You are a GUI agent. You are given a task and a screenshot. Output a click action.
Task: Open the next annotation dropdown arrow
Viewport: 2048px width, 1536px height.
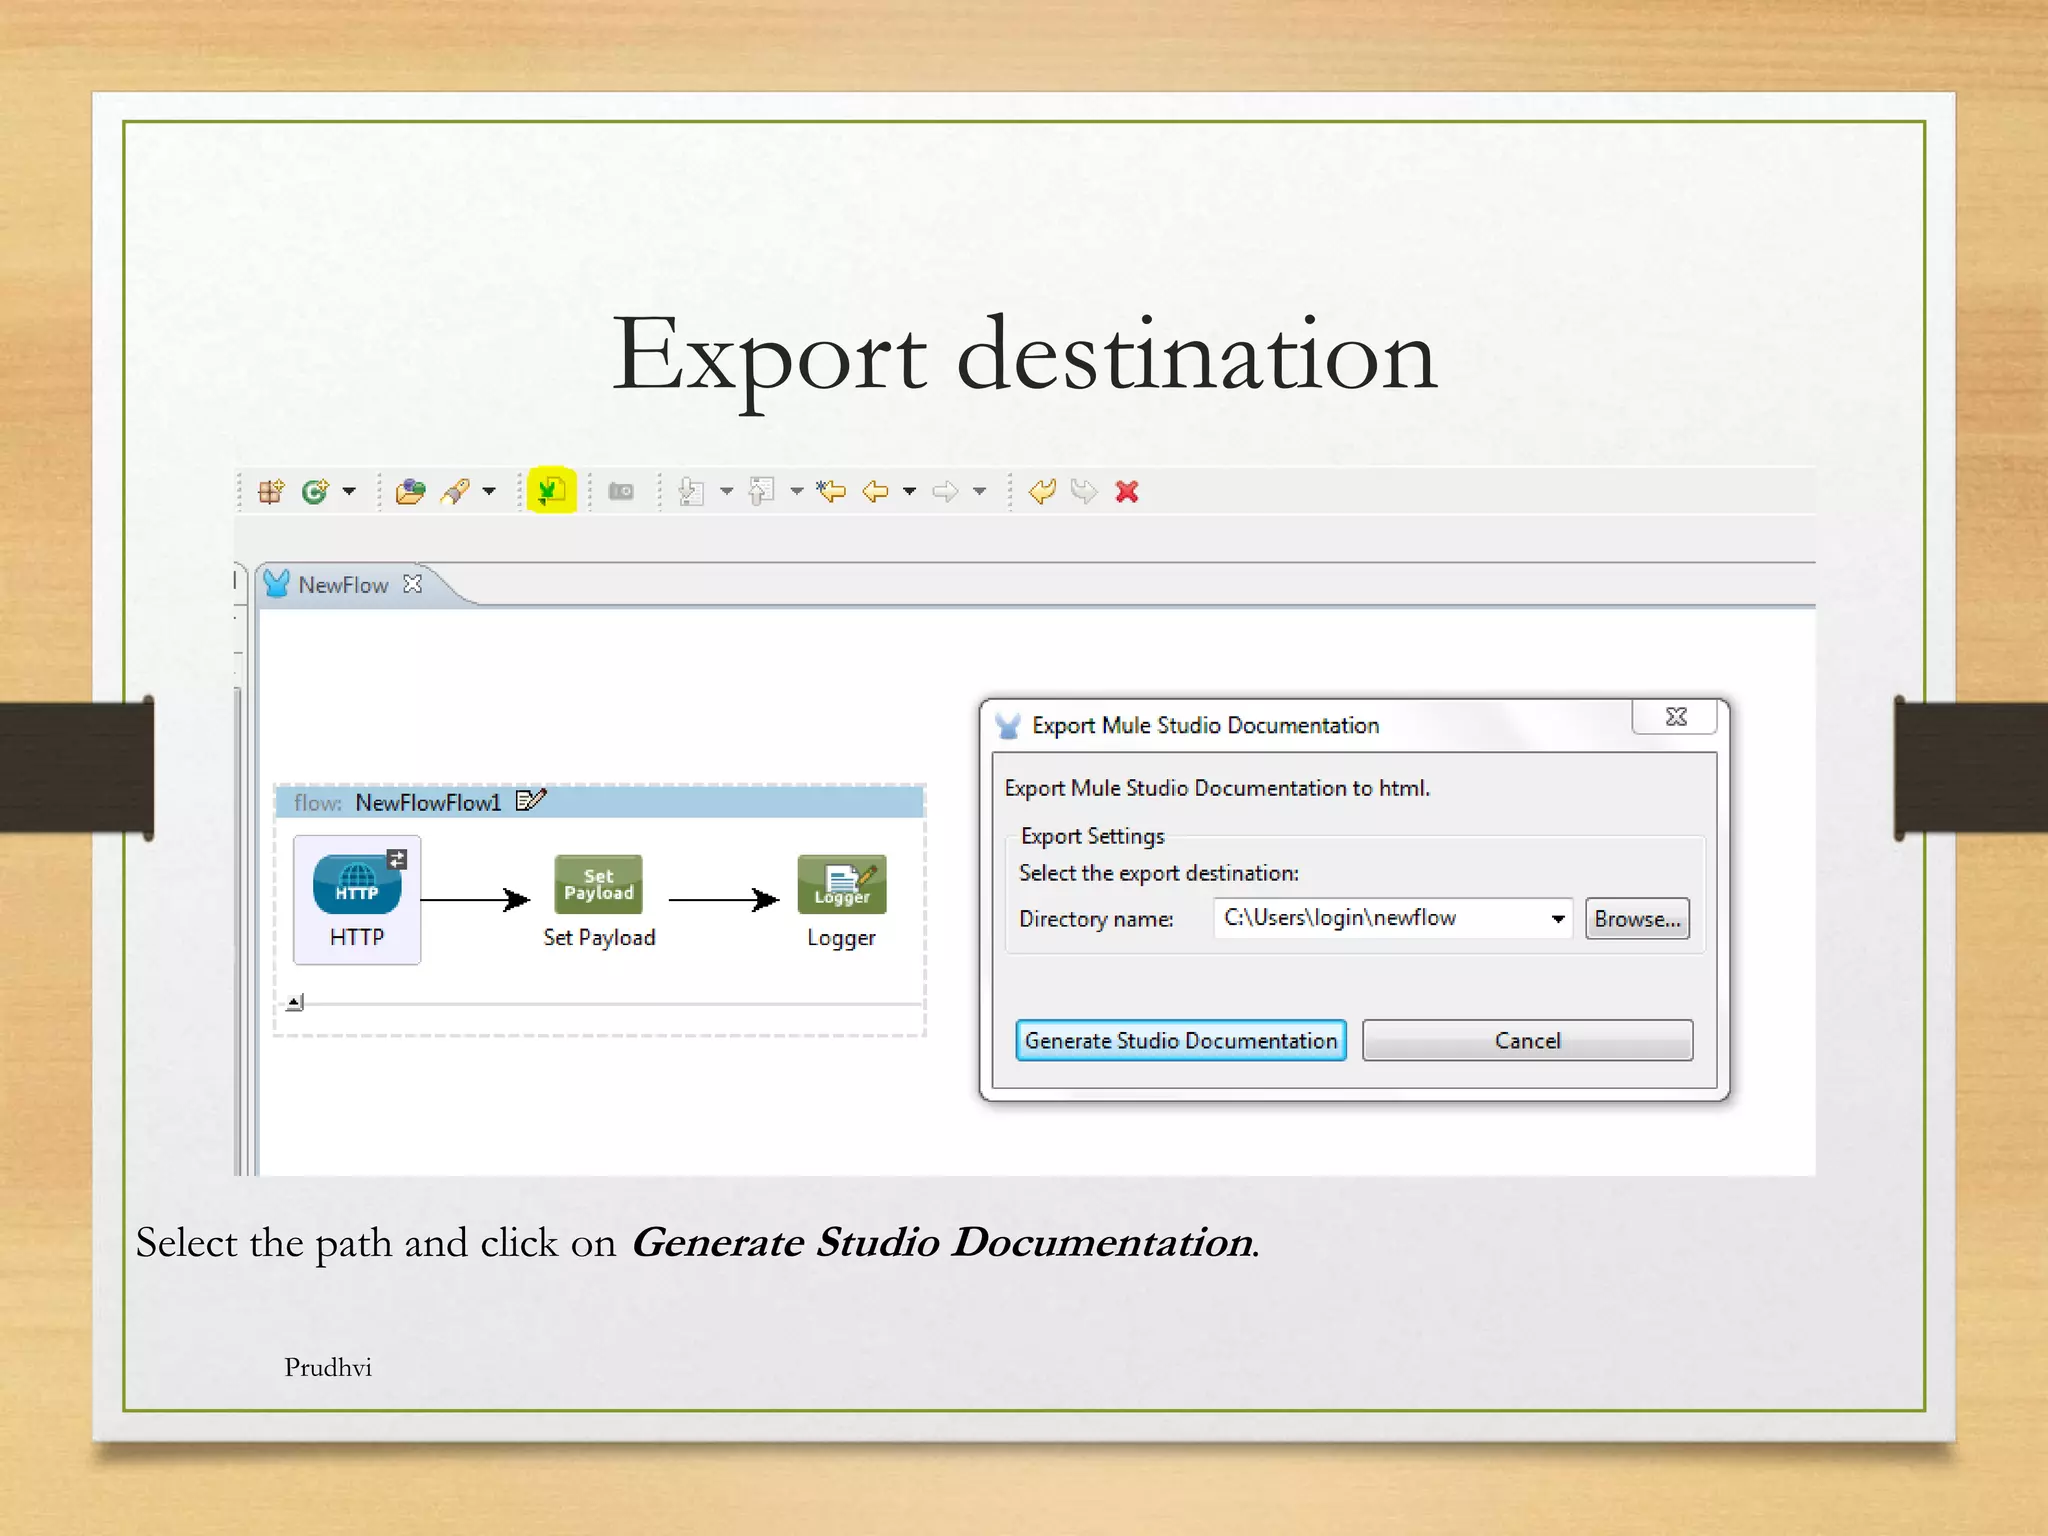click(x=727, y=491)
